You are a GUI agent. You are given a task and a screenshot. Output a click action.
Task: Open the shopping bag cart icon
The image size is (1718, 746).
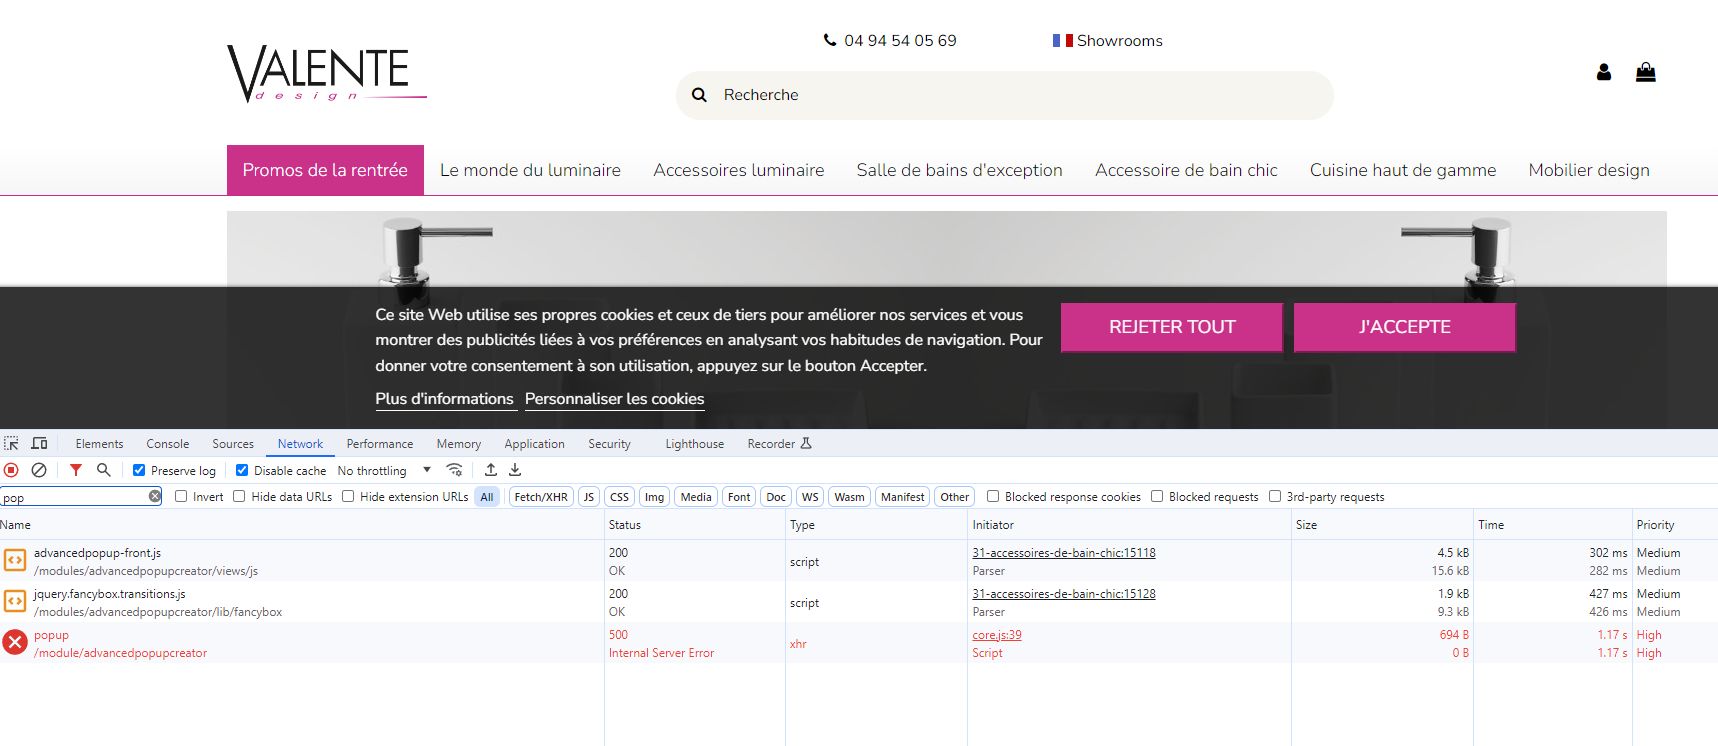pyautogui.click(x=1646, y=72)
